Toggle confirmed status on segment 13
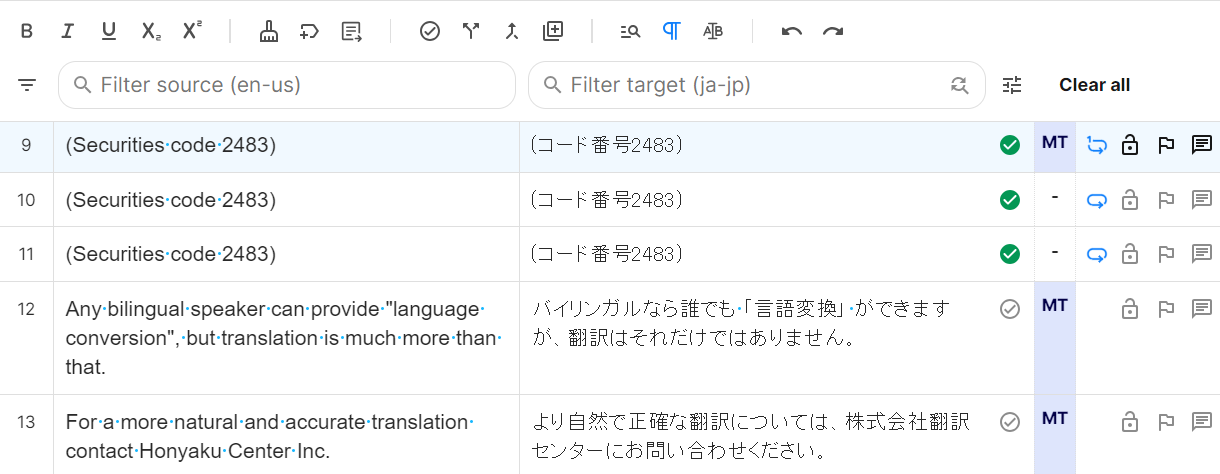The height and width of the screenshot is (474, 1220). point(1009,422)
